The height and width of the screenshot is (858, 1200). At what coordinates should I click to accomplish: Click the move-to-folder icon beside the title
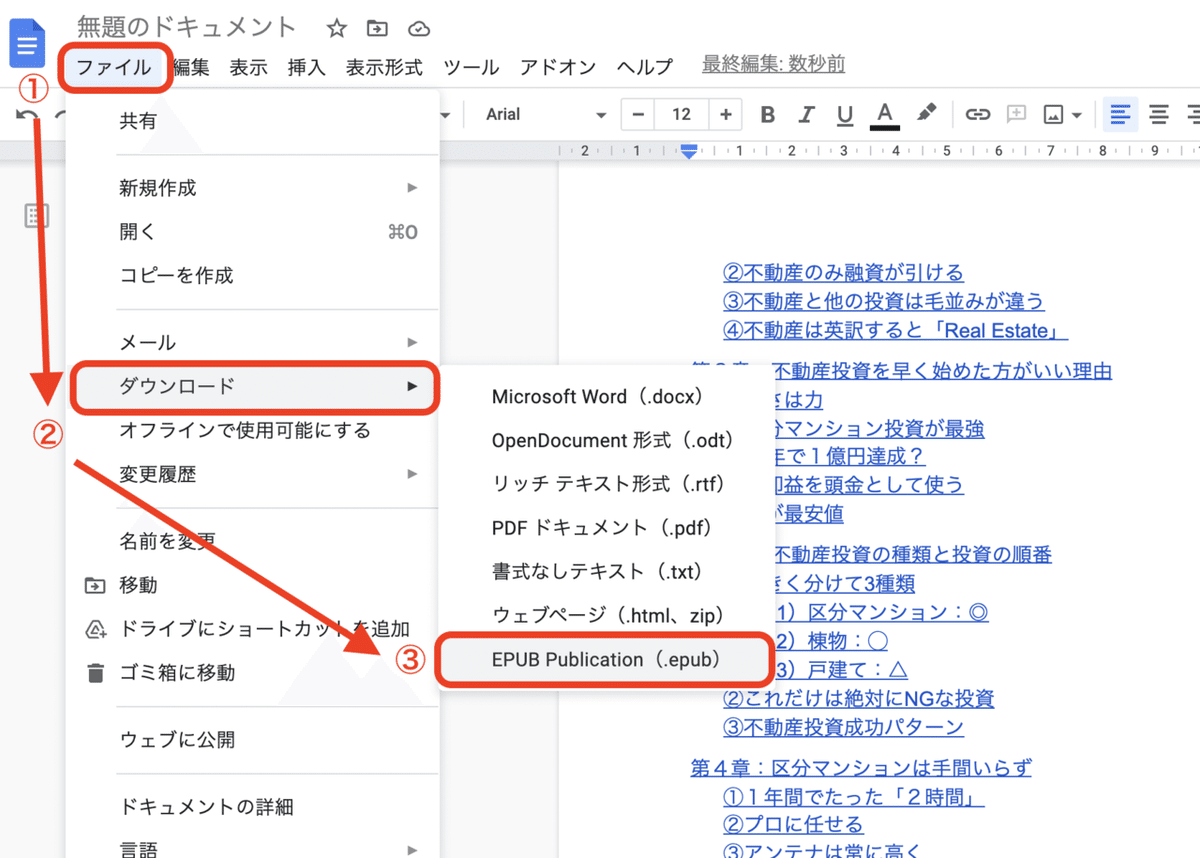[x=377, y=28]
